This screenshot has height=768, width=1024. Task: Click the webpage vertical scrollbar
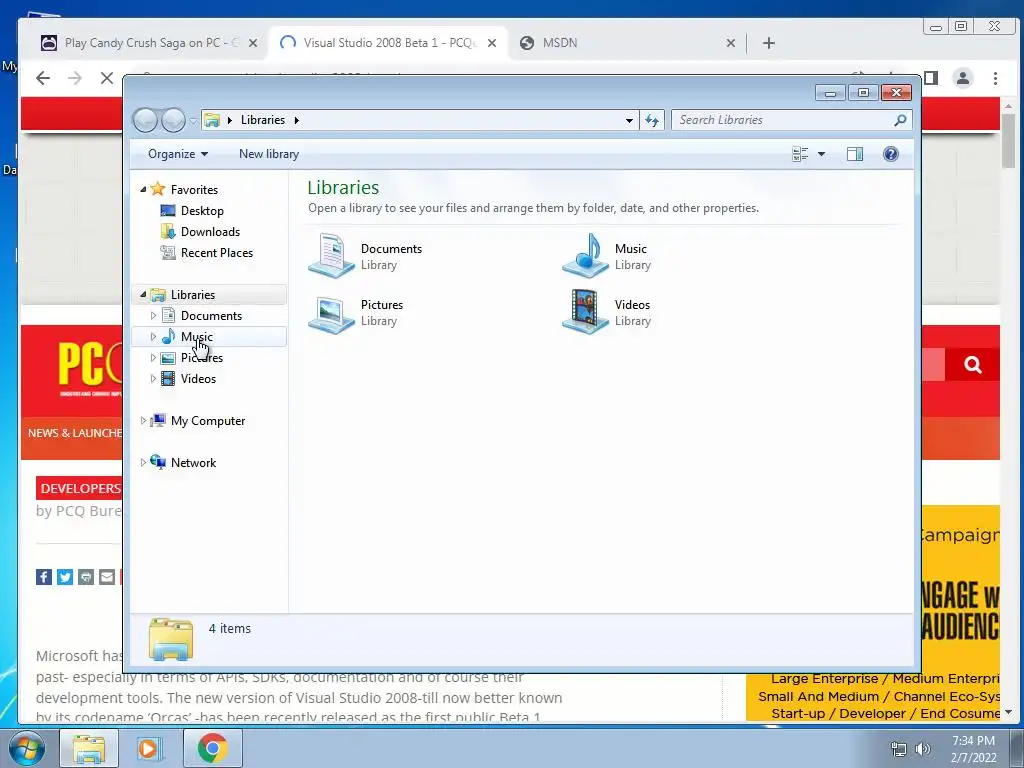1008,140
